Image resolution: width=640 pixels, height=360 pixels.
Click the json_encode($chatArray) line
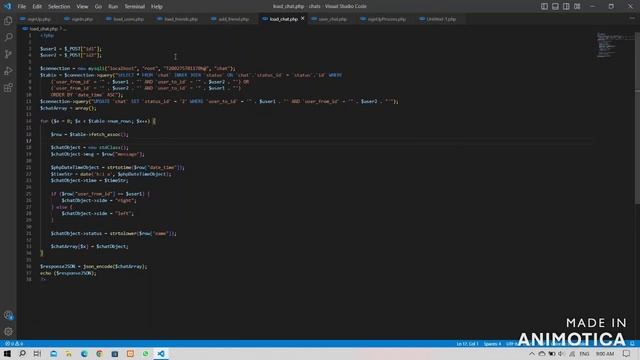click(x=93, y=266)
